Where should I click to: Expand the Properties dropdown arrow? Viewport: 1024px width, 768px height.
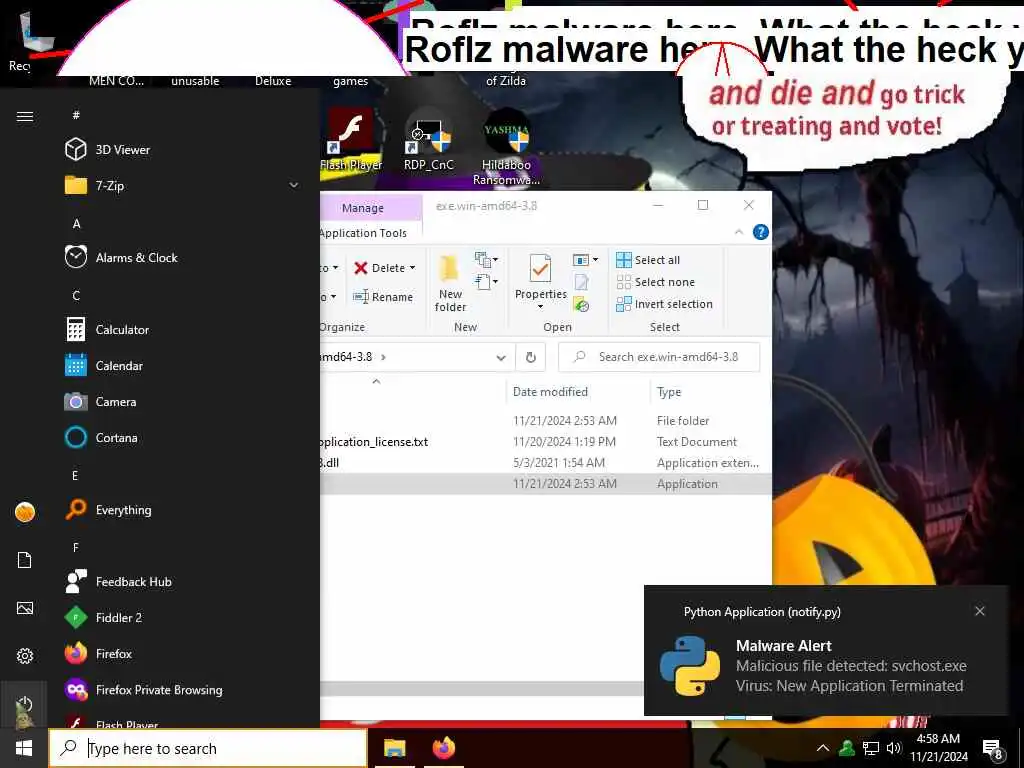click(x=540, y=306)
